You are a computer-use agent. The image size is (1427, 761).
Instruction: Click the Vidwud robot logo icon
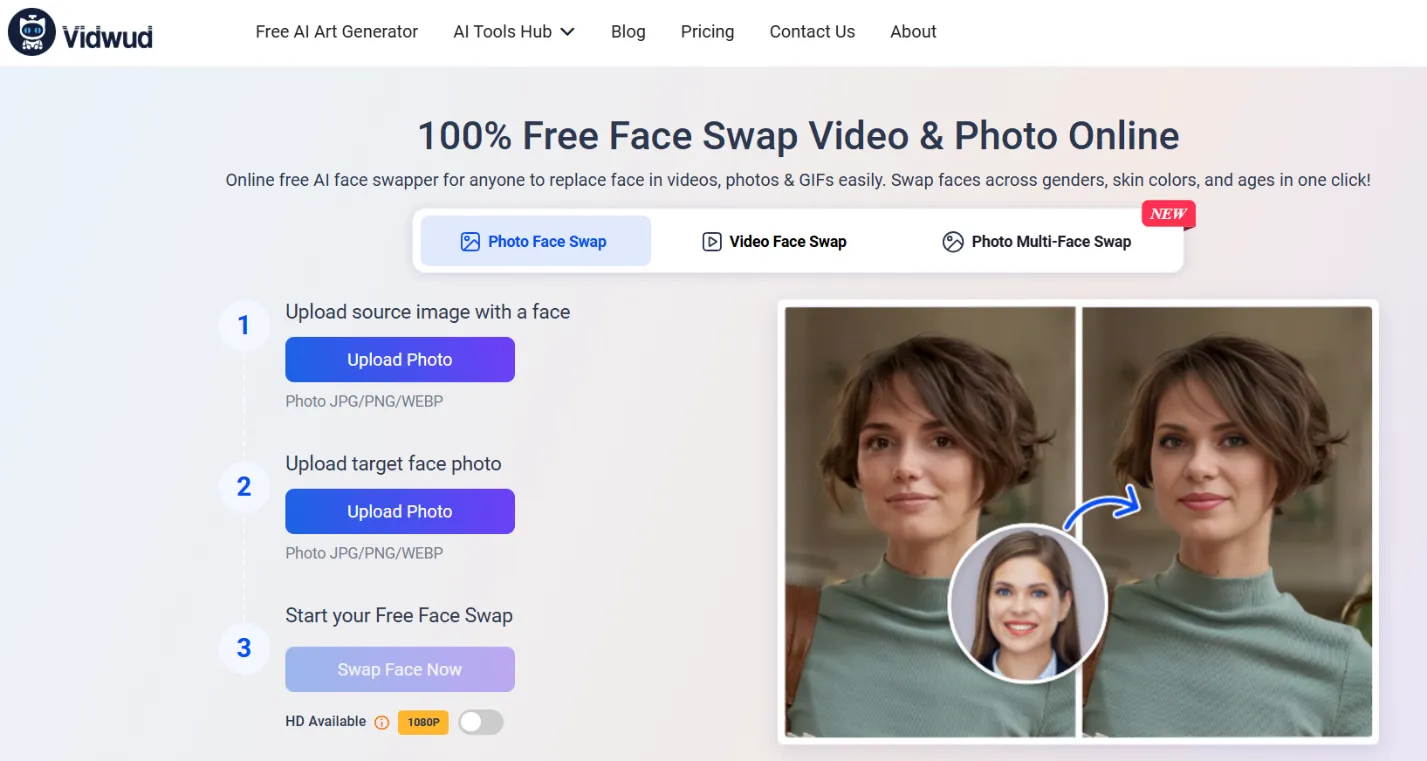tap(31, 32)
